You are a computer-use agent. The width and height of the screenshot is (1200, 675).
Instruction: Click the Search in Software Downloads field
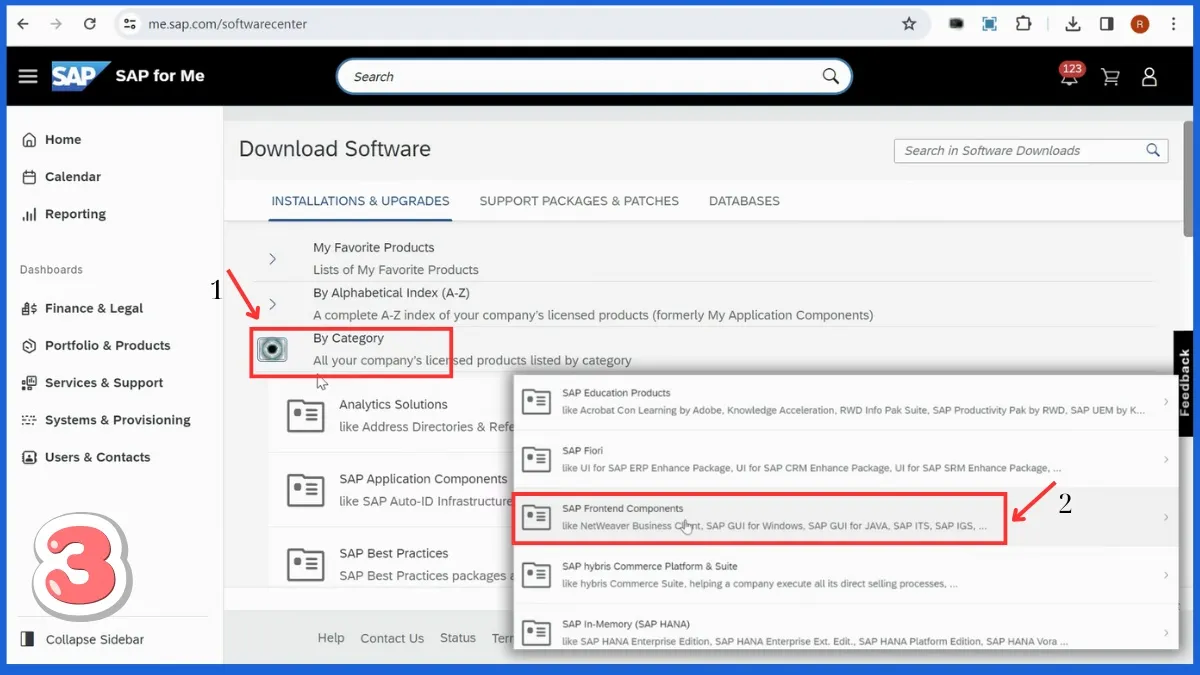point(1010,150)
